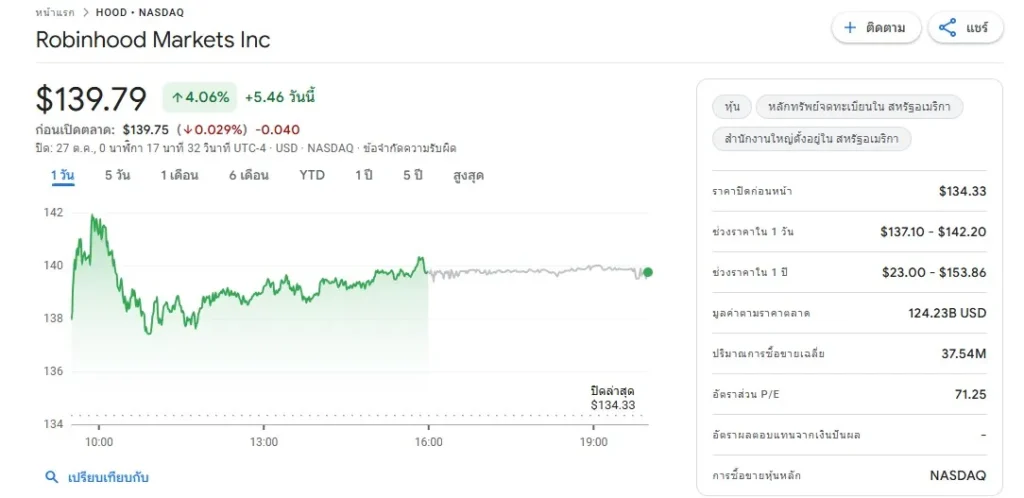Click the ปริมาณการซื้อขายเฉลี่ย row label

click(769, 354)
